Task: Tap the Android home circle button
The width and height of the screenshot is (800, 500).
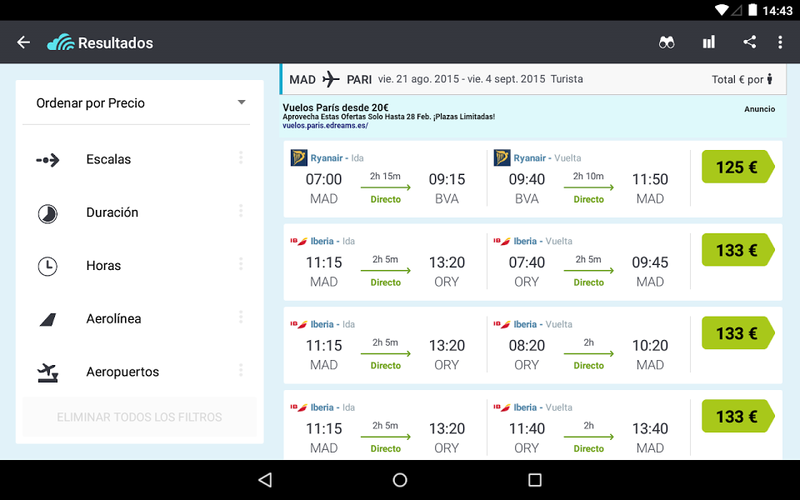Action: (400, 480)
